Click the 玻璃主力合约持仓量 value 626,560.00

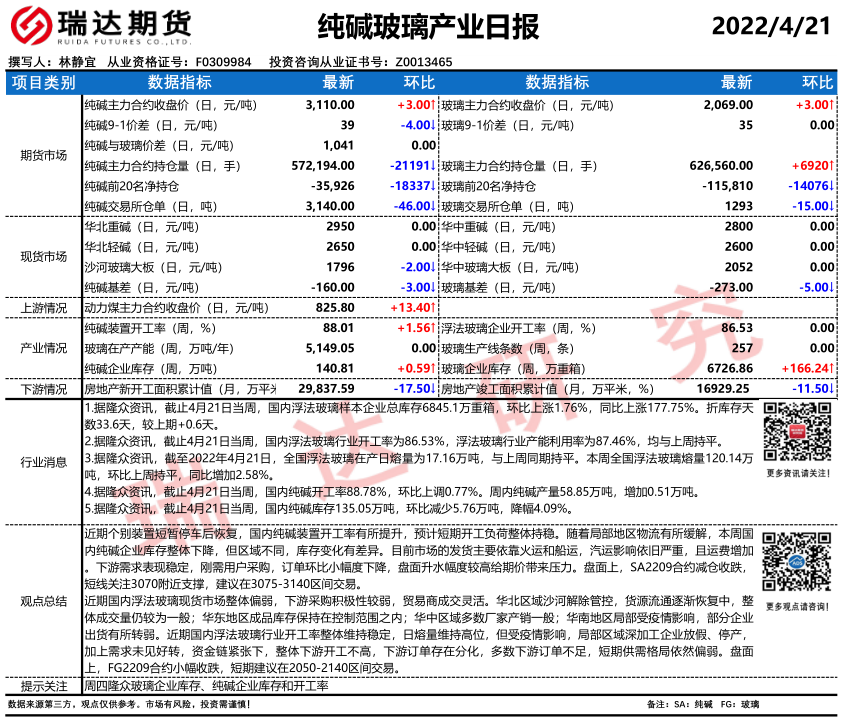pyautogui.click(x=721, y=165)
